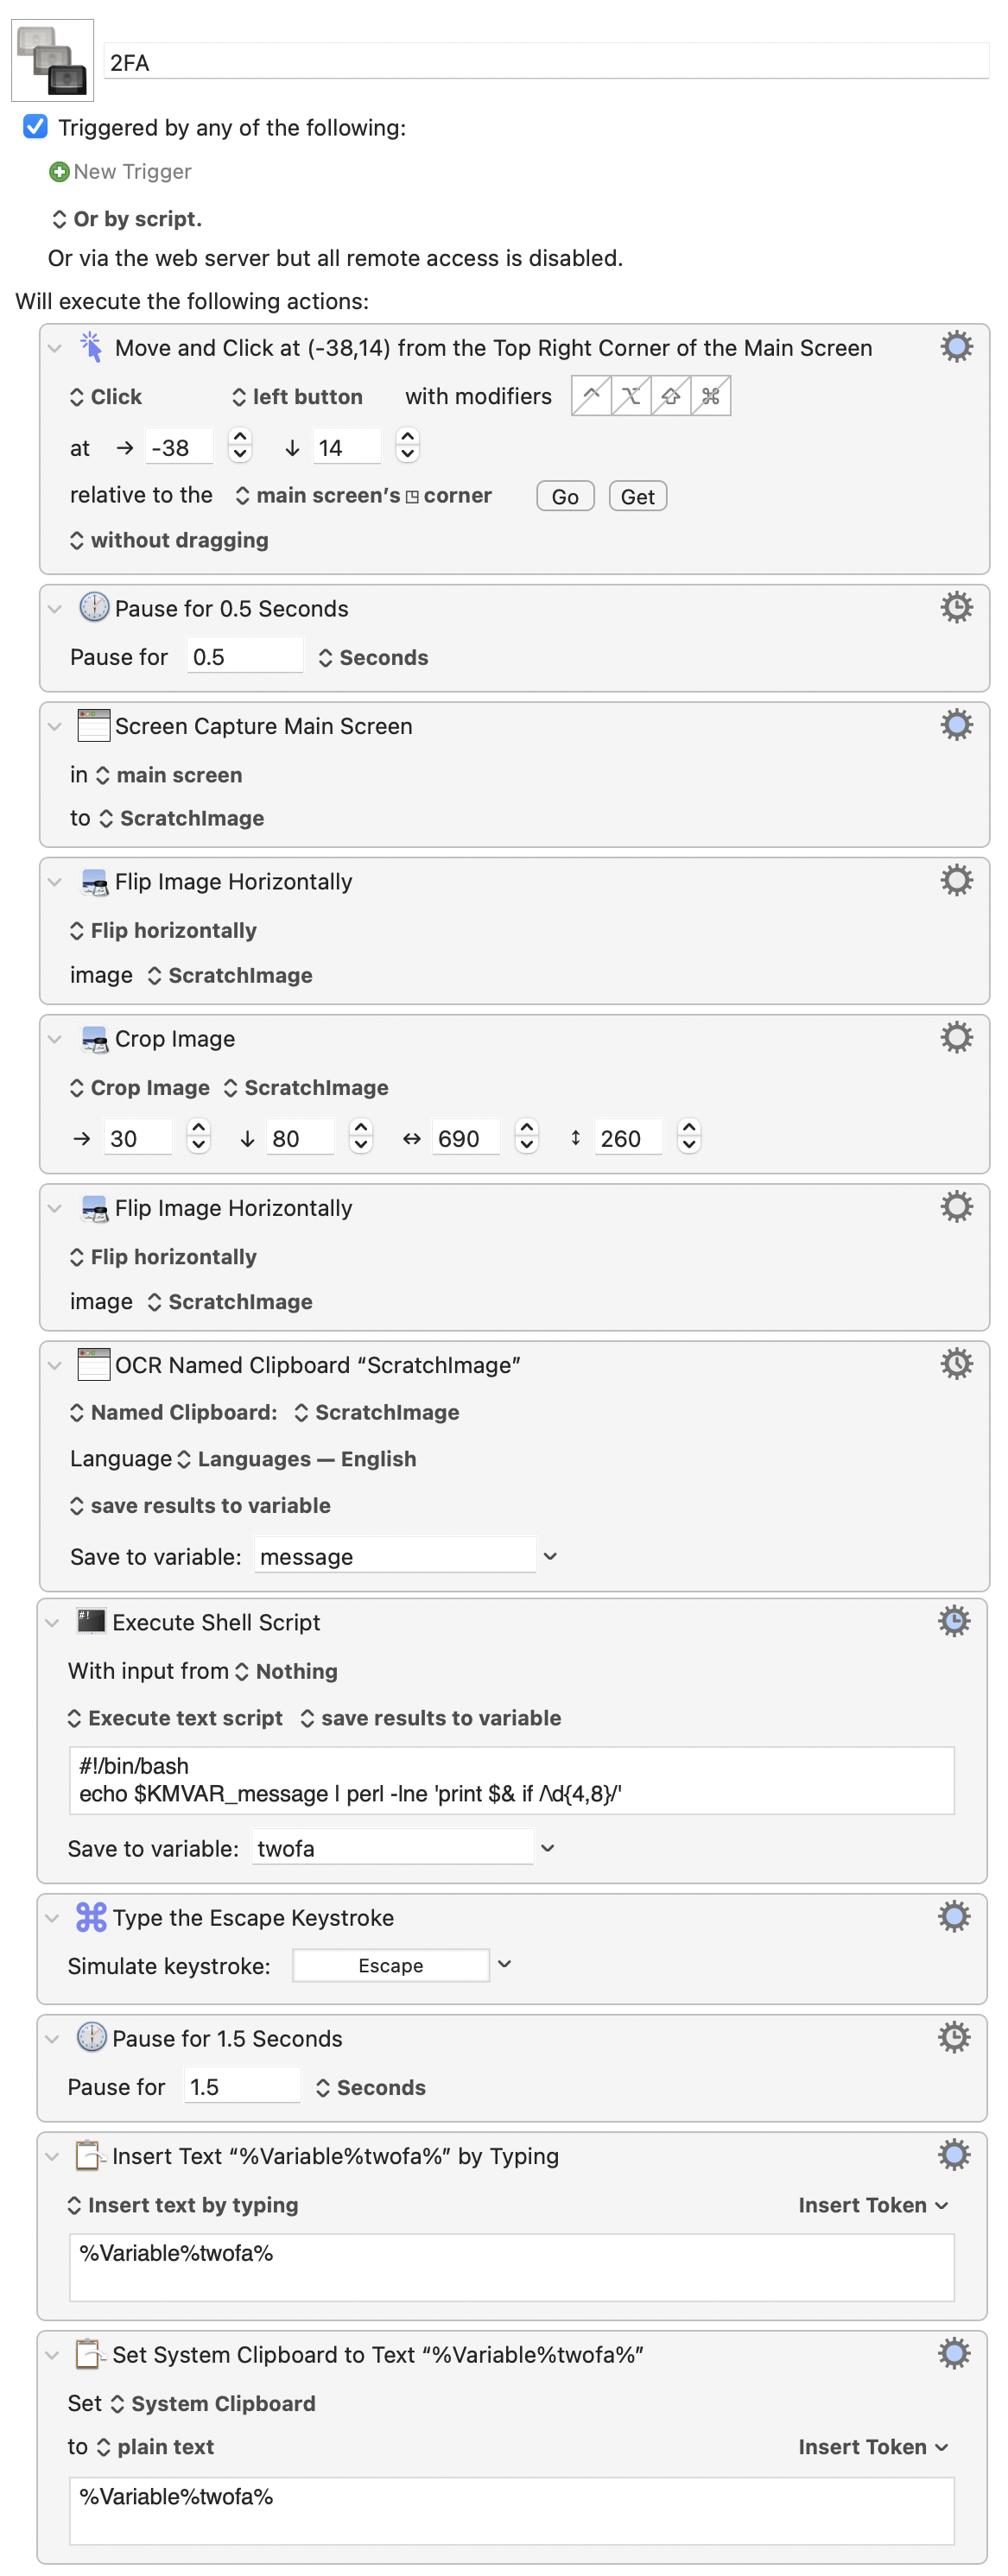Viewport: 1008px width, 2576px height.
Task: Toggle the Command modifier key icon
Action: tap(710, 396)
